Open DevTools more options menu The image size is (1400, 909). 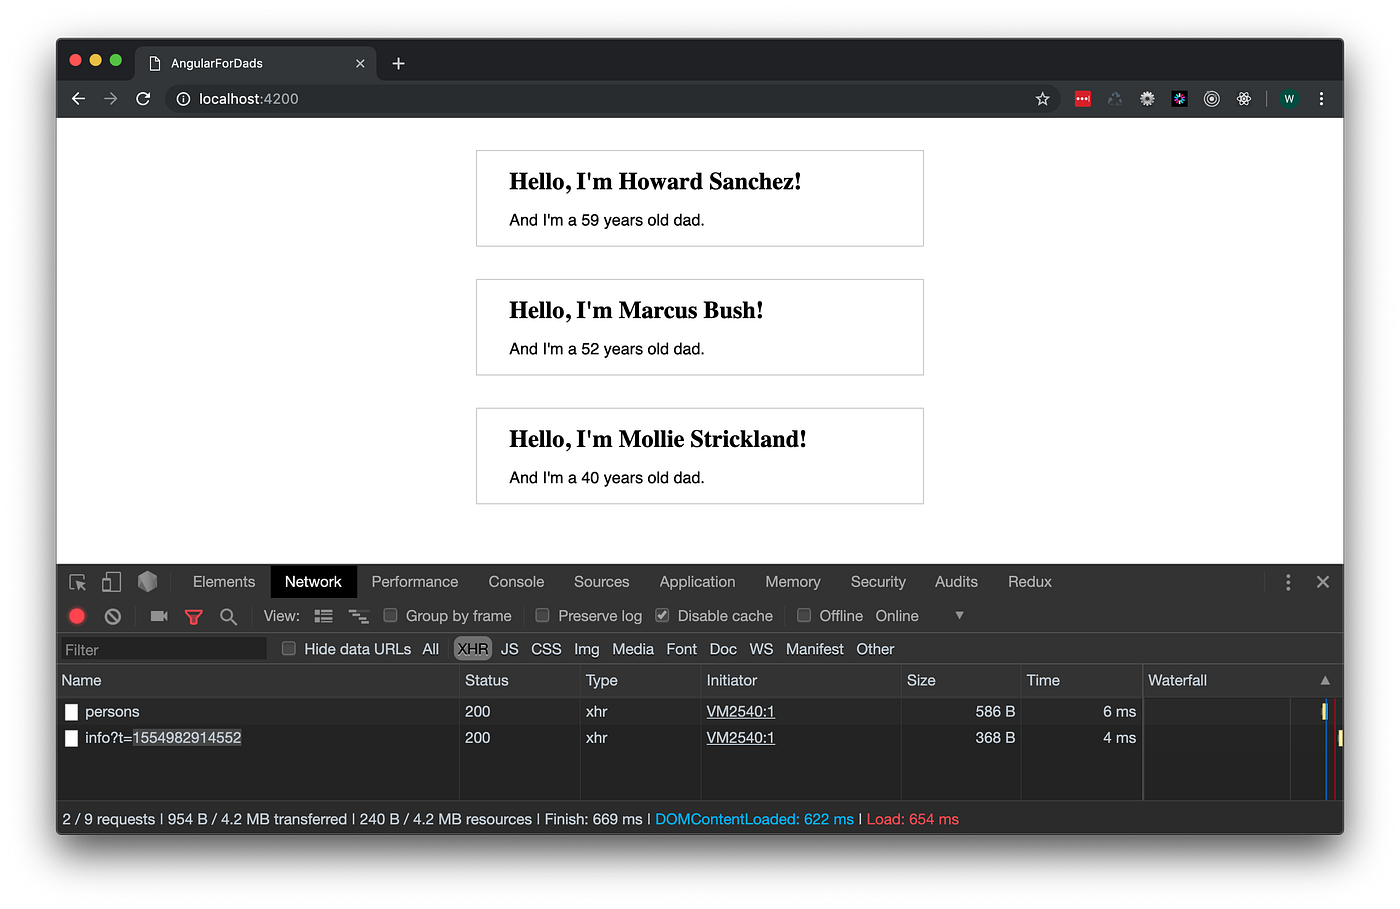pos(1288,581)
